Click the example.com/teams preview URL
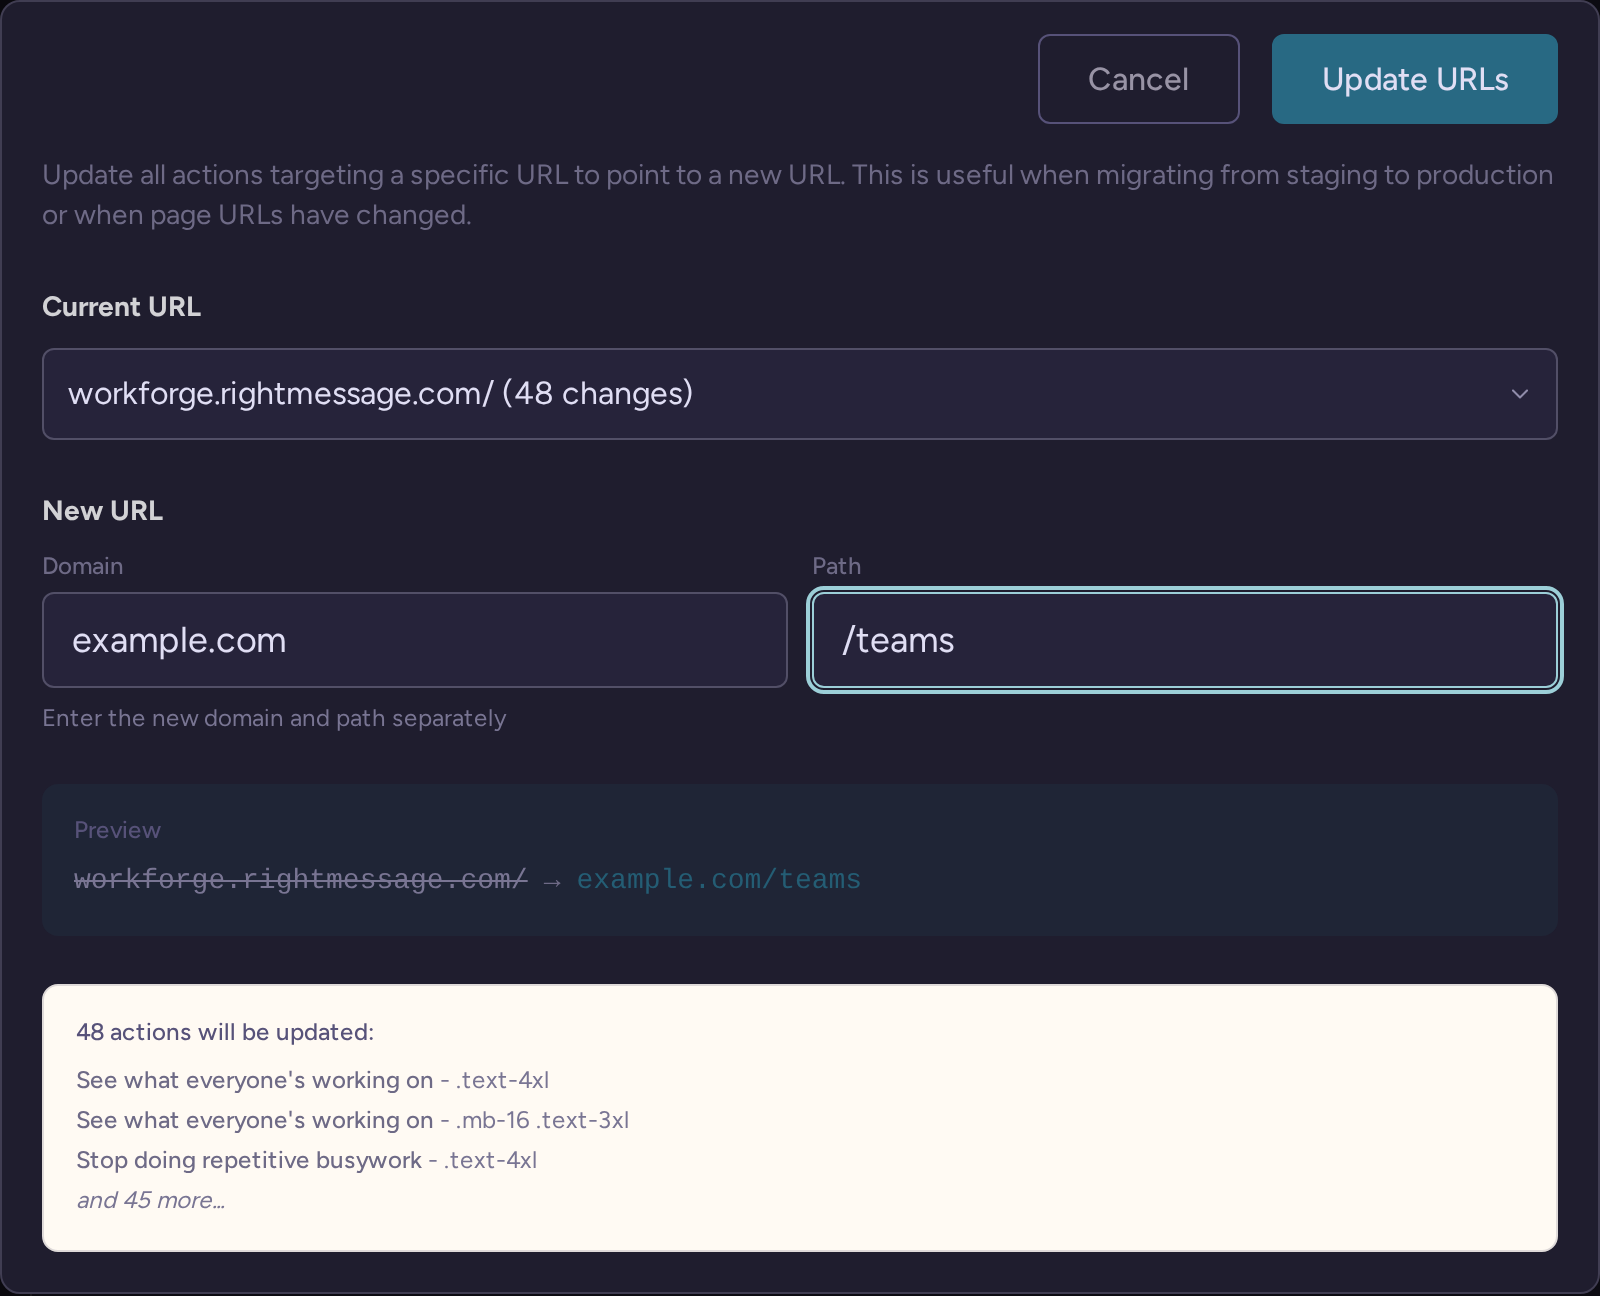The image size is (1600, 1296). [718, 879]
